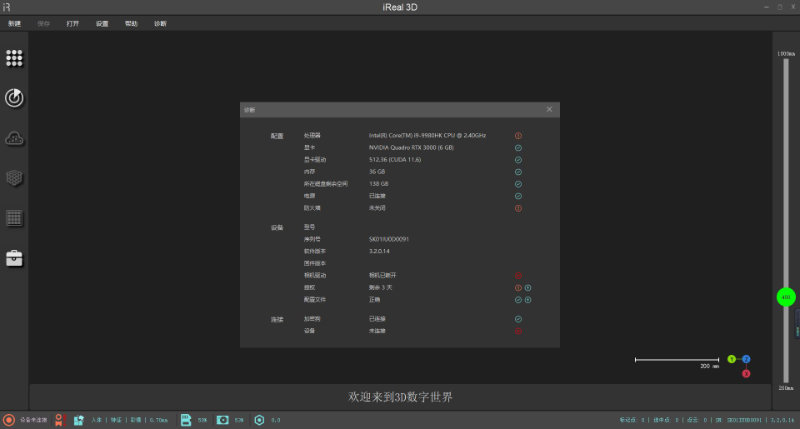This screenshot has width=800, height=429.
Task: Click the device-not-connected record icon in status bar
Action: tap(9, 420)
